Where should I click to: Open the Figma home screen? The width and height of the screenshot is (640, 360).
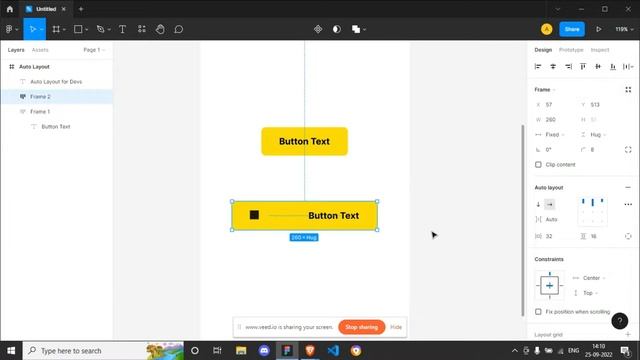tap(10, 9)
